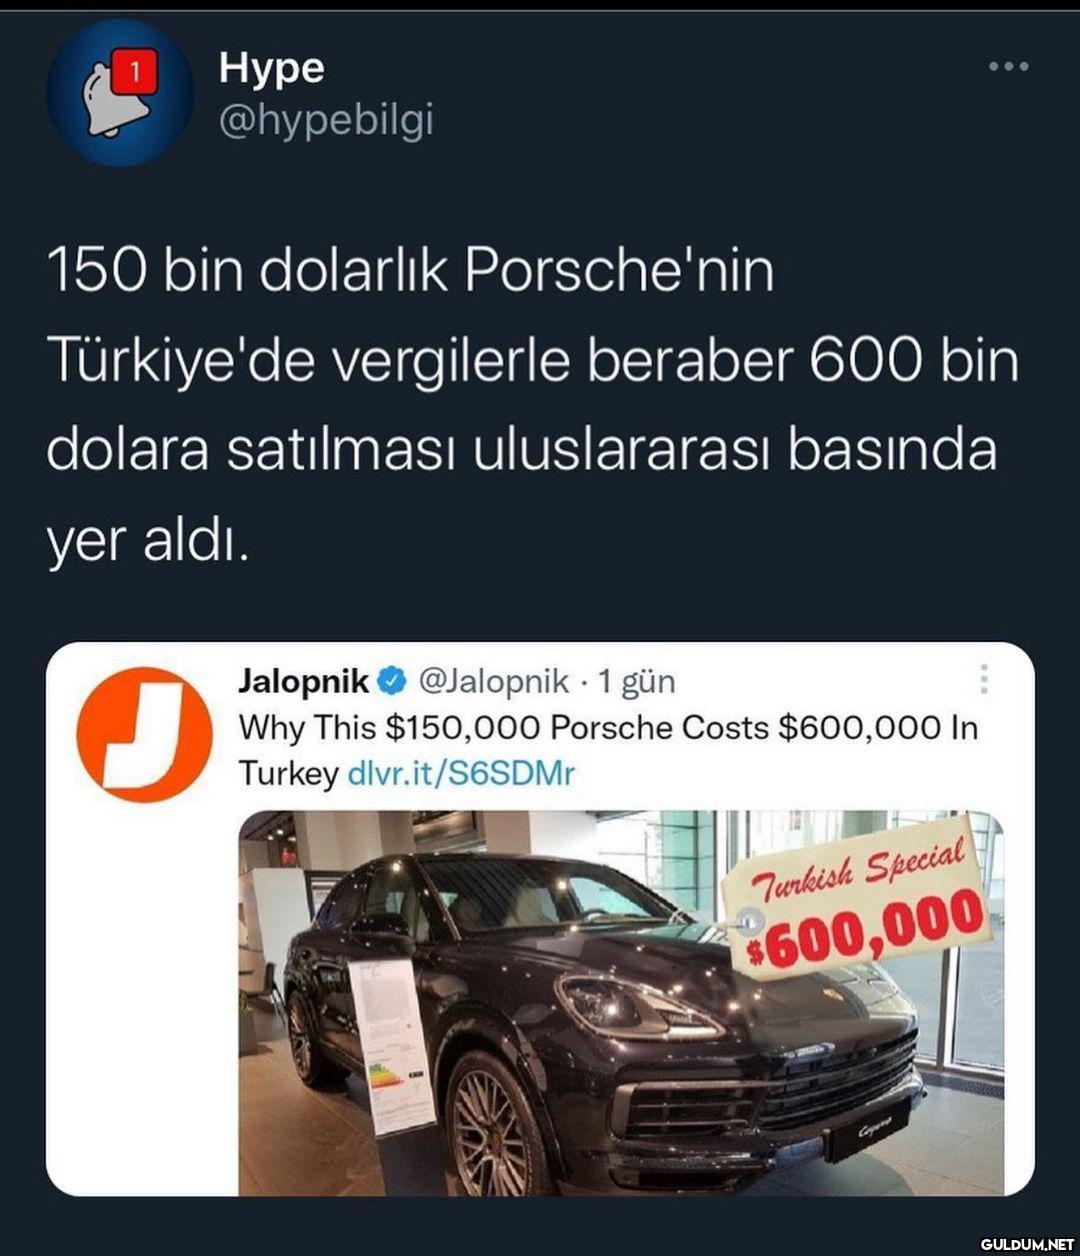Open the Porsche Cayenne photo
This screenshot has height=1256, width=1080.
[x=621, y=1003]
